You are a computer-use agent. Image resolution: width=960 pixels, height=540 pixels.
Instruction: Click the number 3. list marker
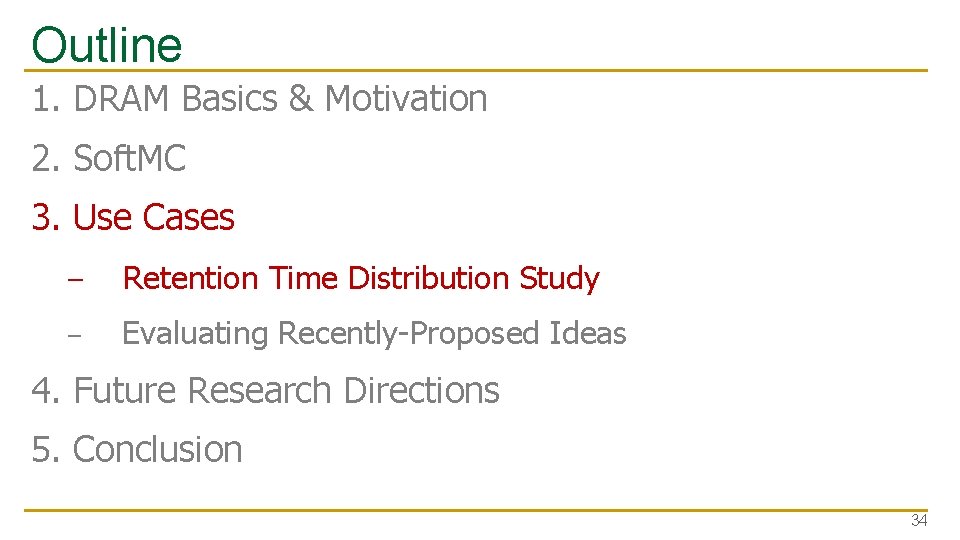click(x=47, y=217)
